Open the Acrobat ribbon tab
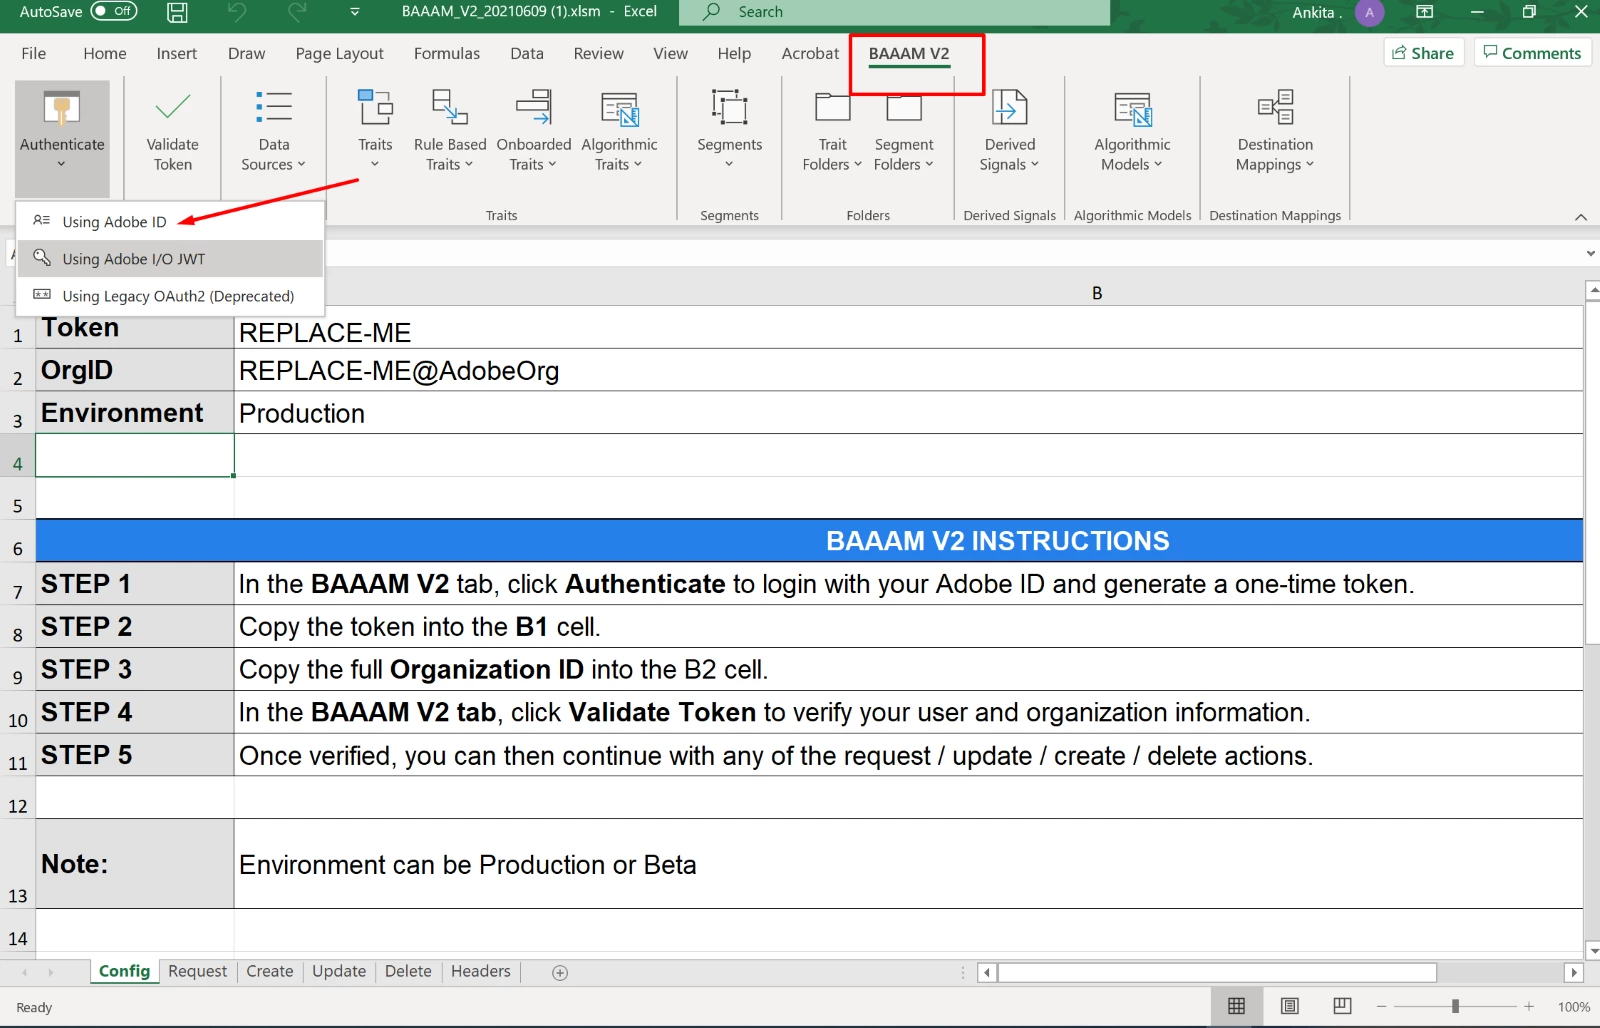 (810, 54)
